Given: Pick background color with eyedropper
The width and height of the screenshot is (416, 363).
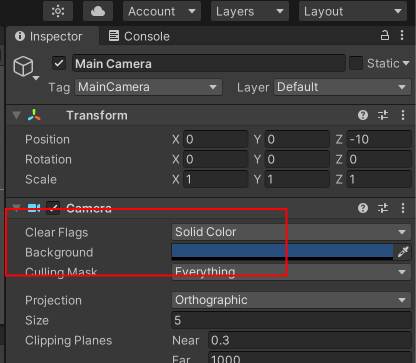Looking at the screenshot, I should tap(403, 252).
